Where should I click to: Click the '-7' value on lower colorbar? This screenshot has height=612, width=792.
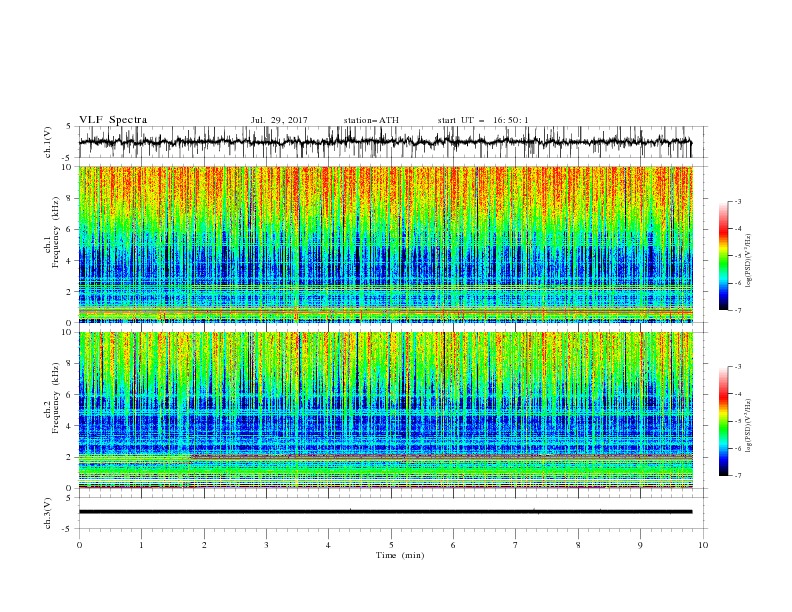click(x=737, y=476)
